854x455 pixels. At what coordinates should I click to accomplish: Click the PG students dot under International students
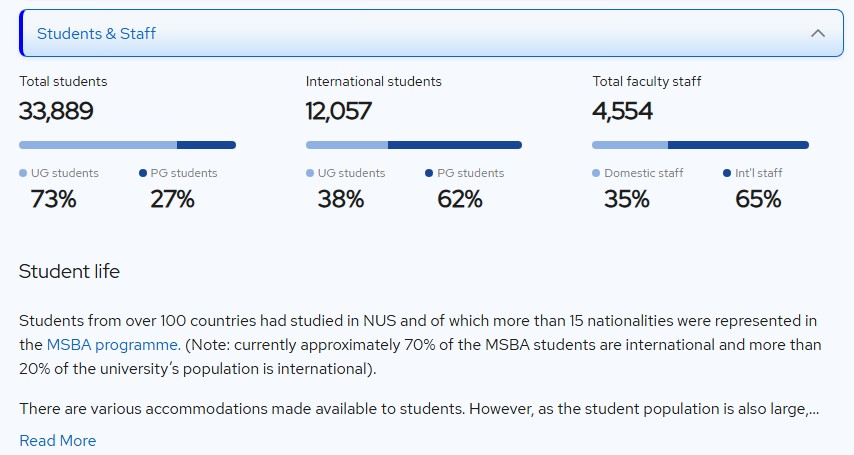point(430,173)
